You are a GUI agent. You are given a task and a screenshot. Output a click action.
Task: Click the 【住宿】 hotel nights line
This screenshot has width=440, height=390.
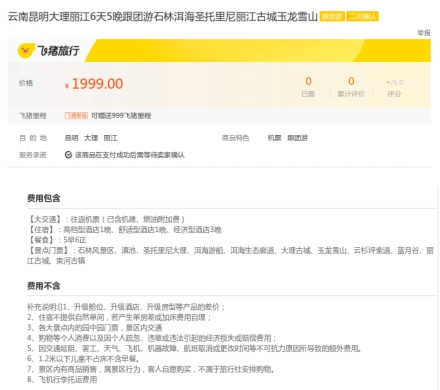[x=124, y=229]
